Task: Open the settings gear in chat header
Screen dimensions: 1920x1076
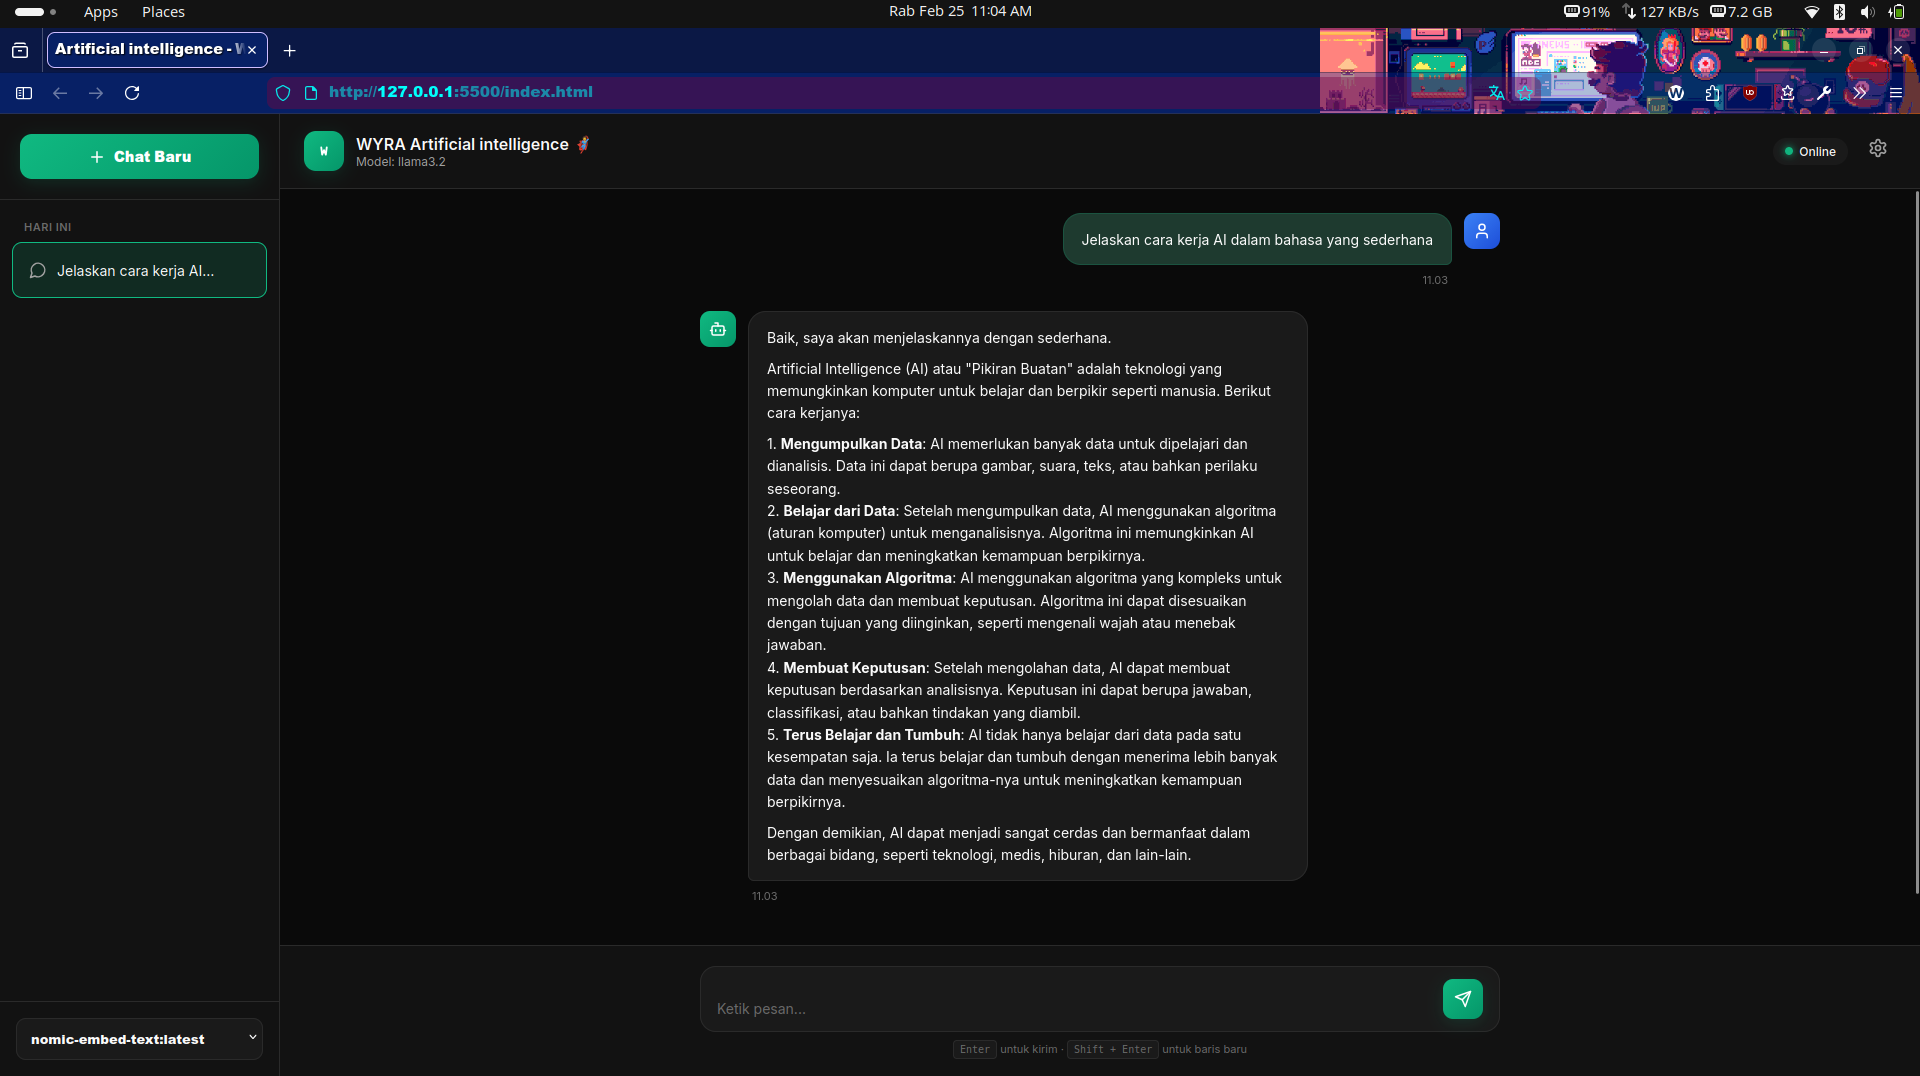Action: coord(1877,148)
